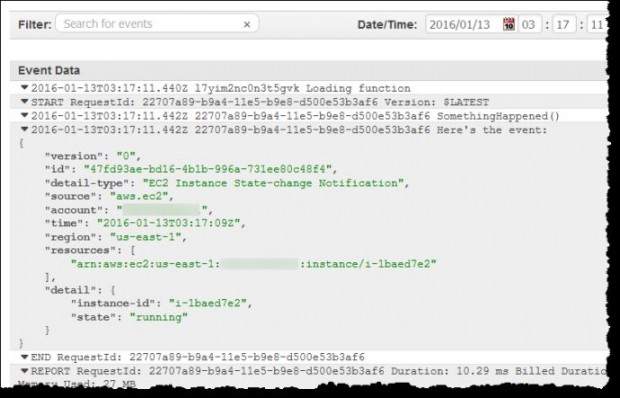Click the Duration: 10.29 ms text

tap(450, 371)
